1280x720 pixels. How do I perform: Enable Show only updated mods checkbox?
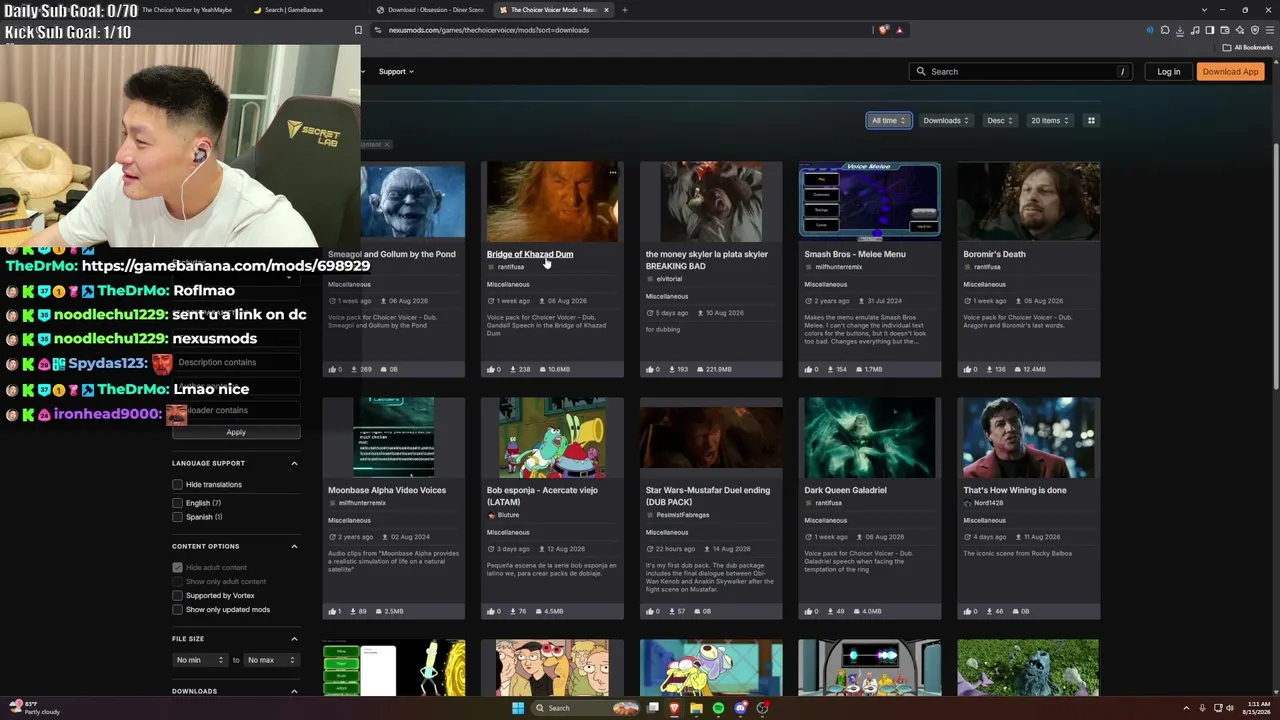point(177,609)
